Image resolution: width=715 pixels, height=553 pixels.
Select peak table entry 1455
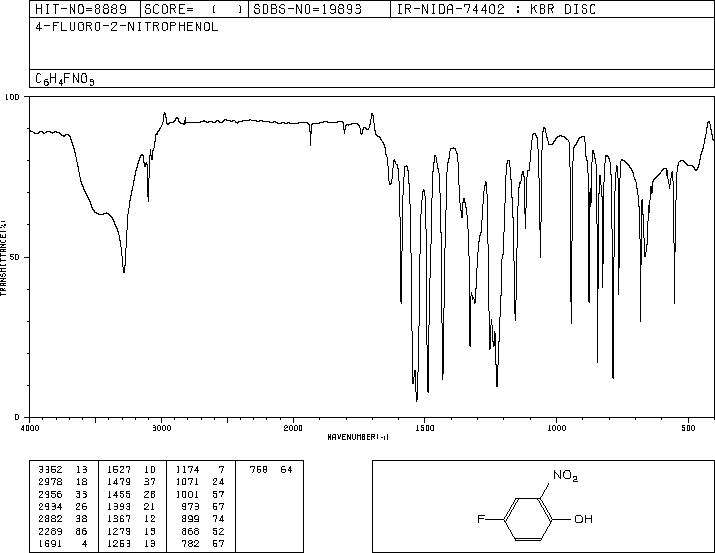[119, 494]
